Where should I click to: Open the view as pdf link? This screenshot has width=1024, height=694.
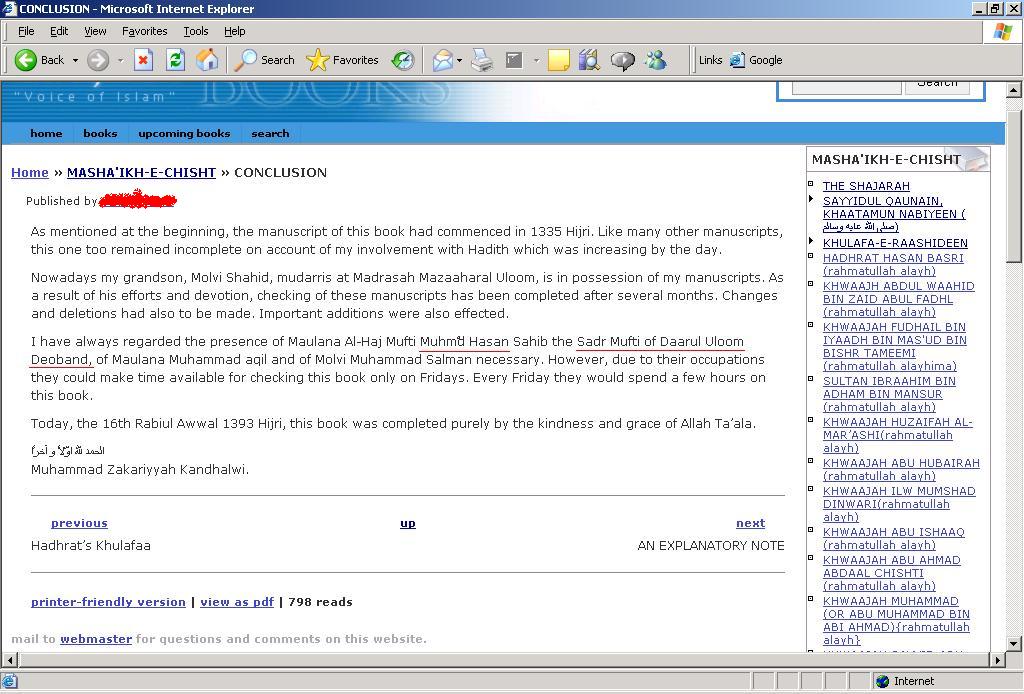click(237, 602)
